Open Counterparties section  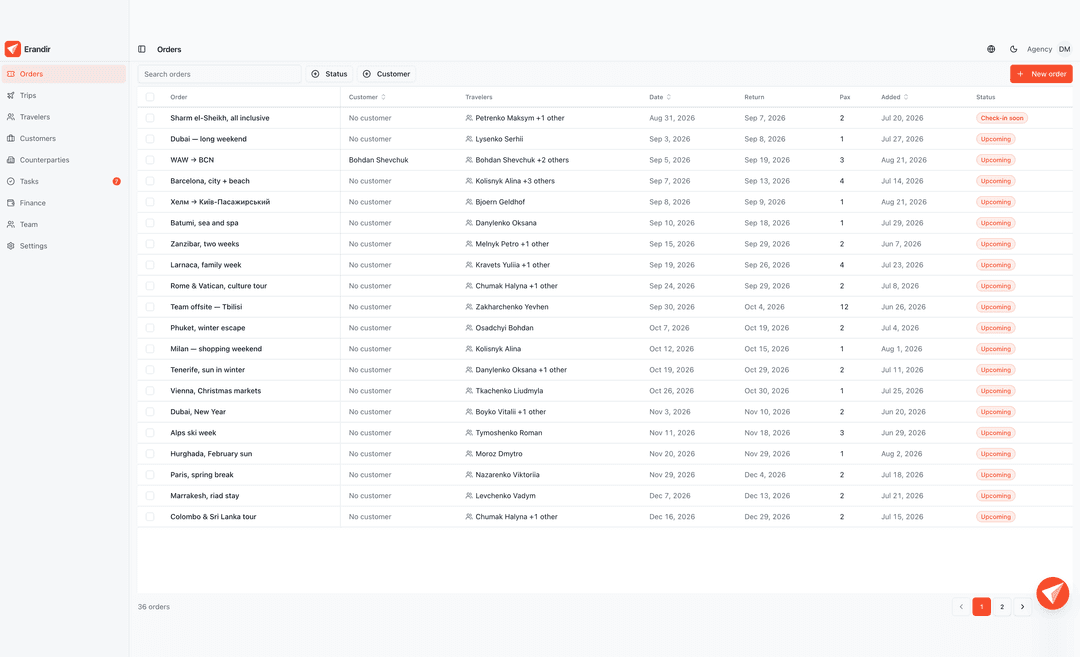click(x=63, y=160)
